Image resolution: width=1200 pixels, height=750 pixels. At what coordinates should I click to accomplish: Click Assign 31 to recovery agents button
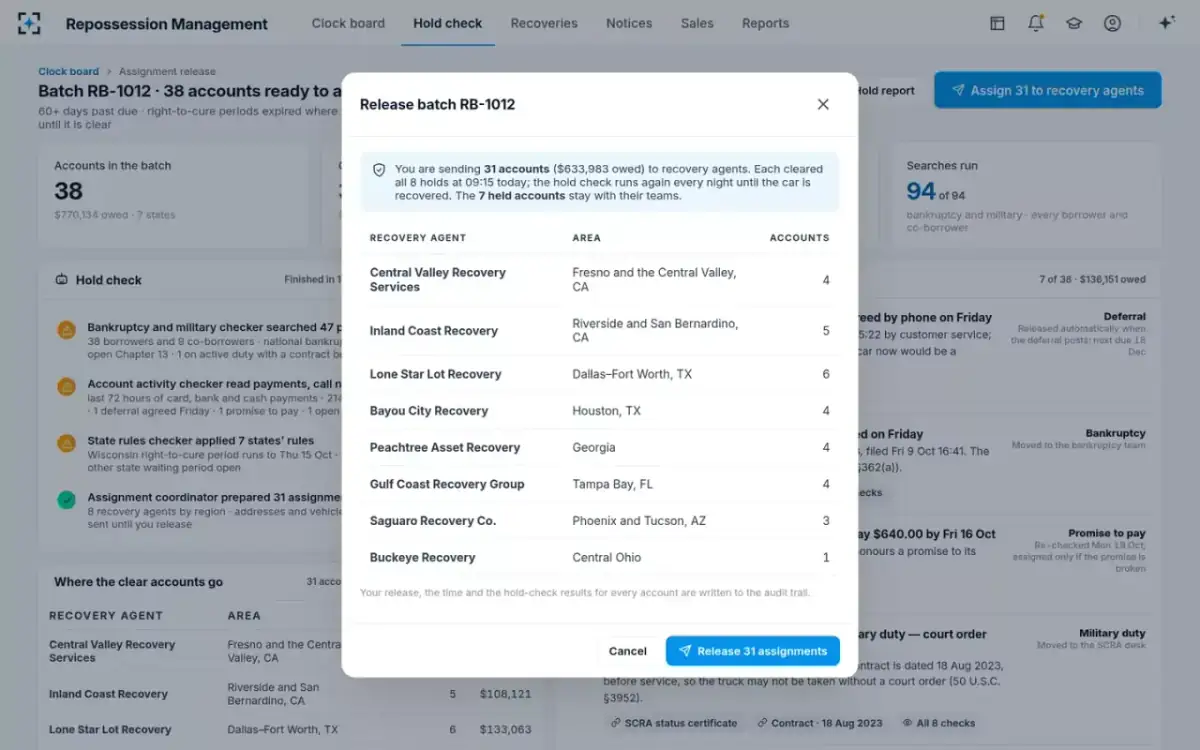pyautogui.click(x=1047, y=90)
